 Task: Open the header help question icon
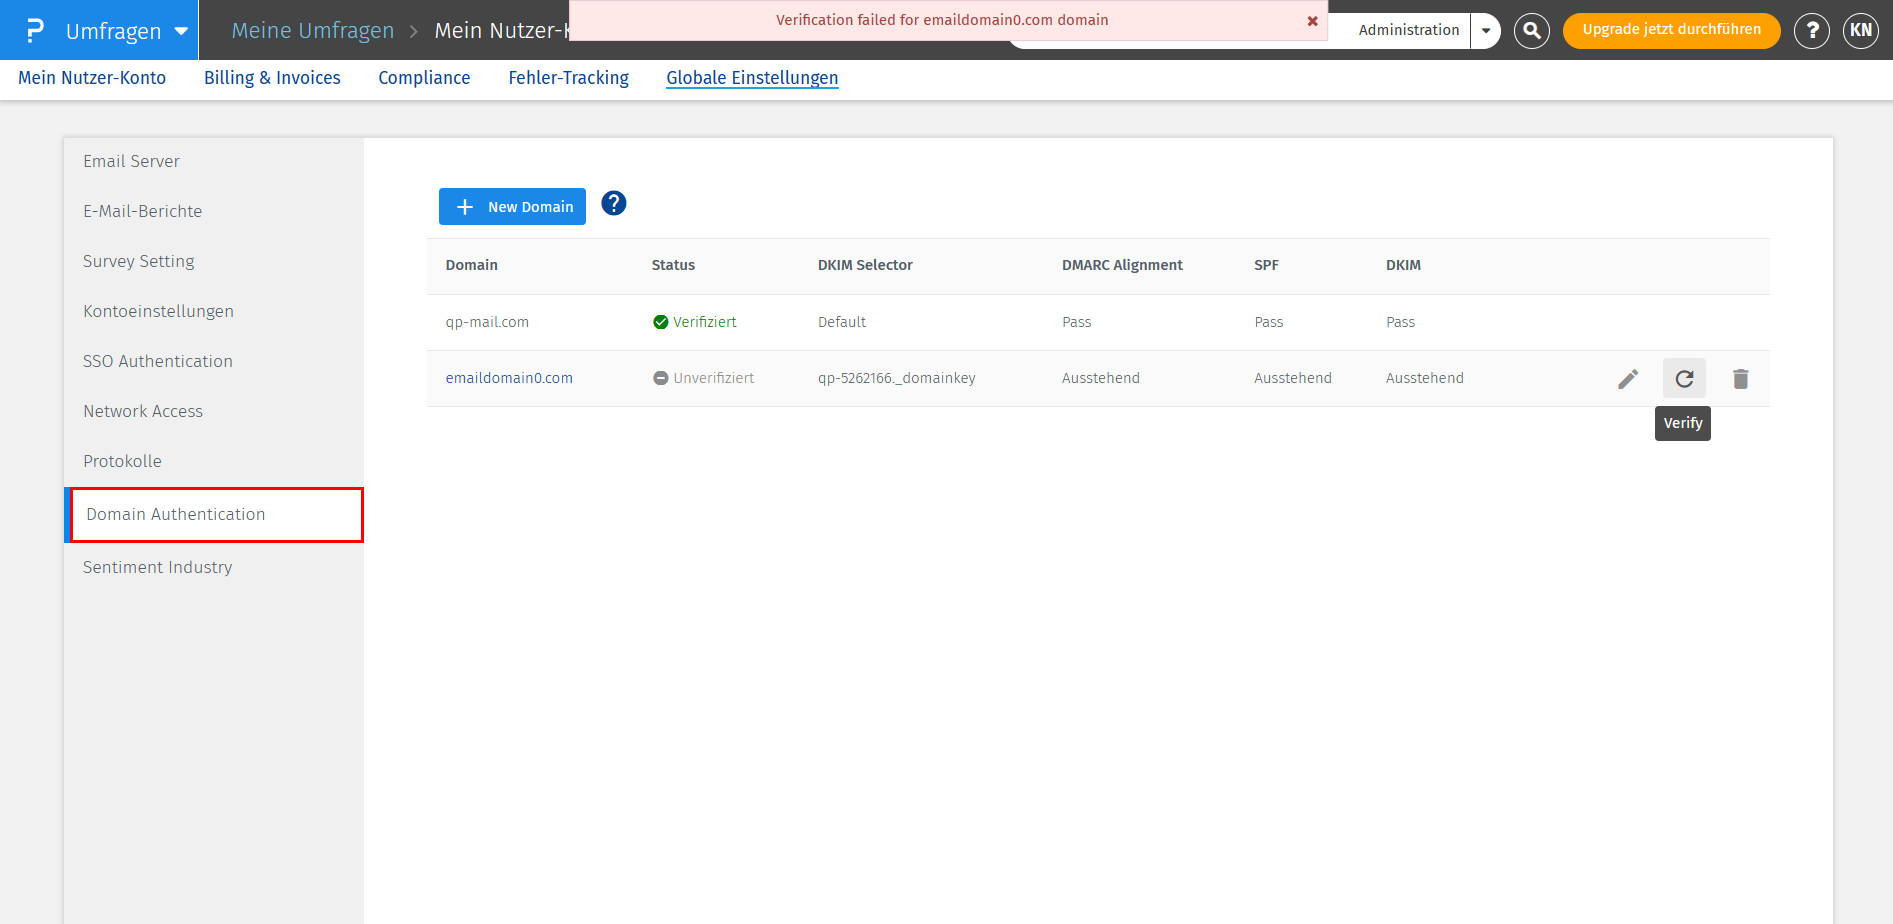click(1811, 30)
